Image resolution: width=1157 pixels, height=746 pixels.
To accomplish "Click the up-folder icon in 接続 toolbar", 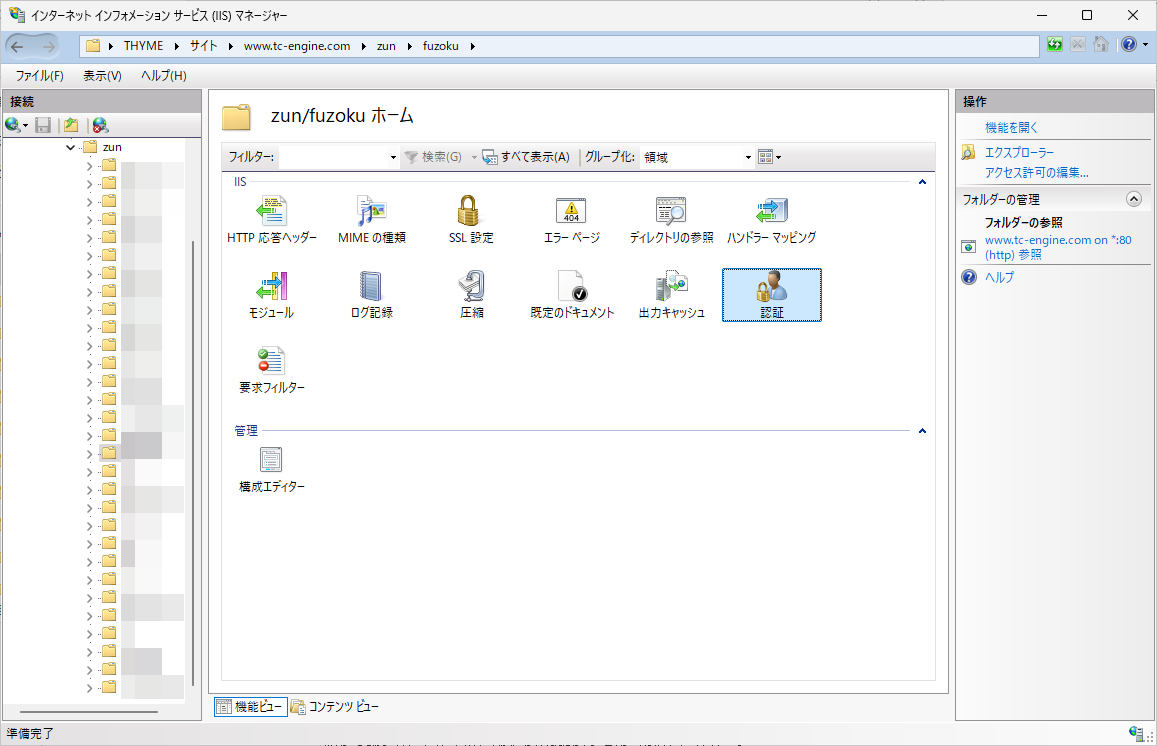I will pos(71,125).
